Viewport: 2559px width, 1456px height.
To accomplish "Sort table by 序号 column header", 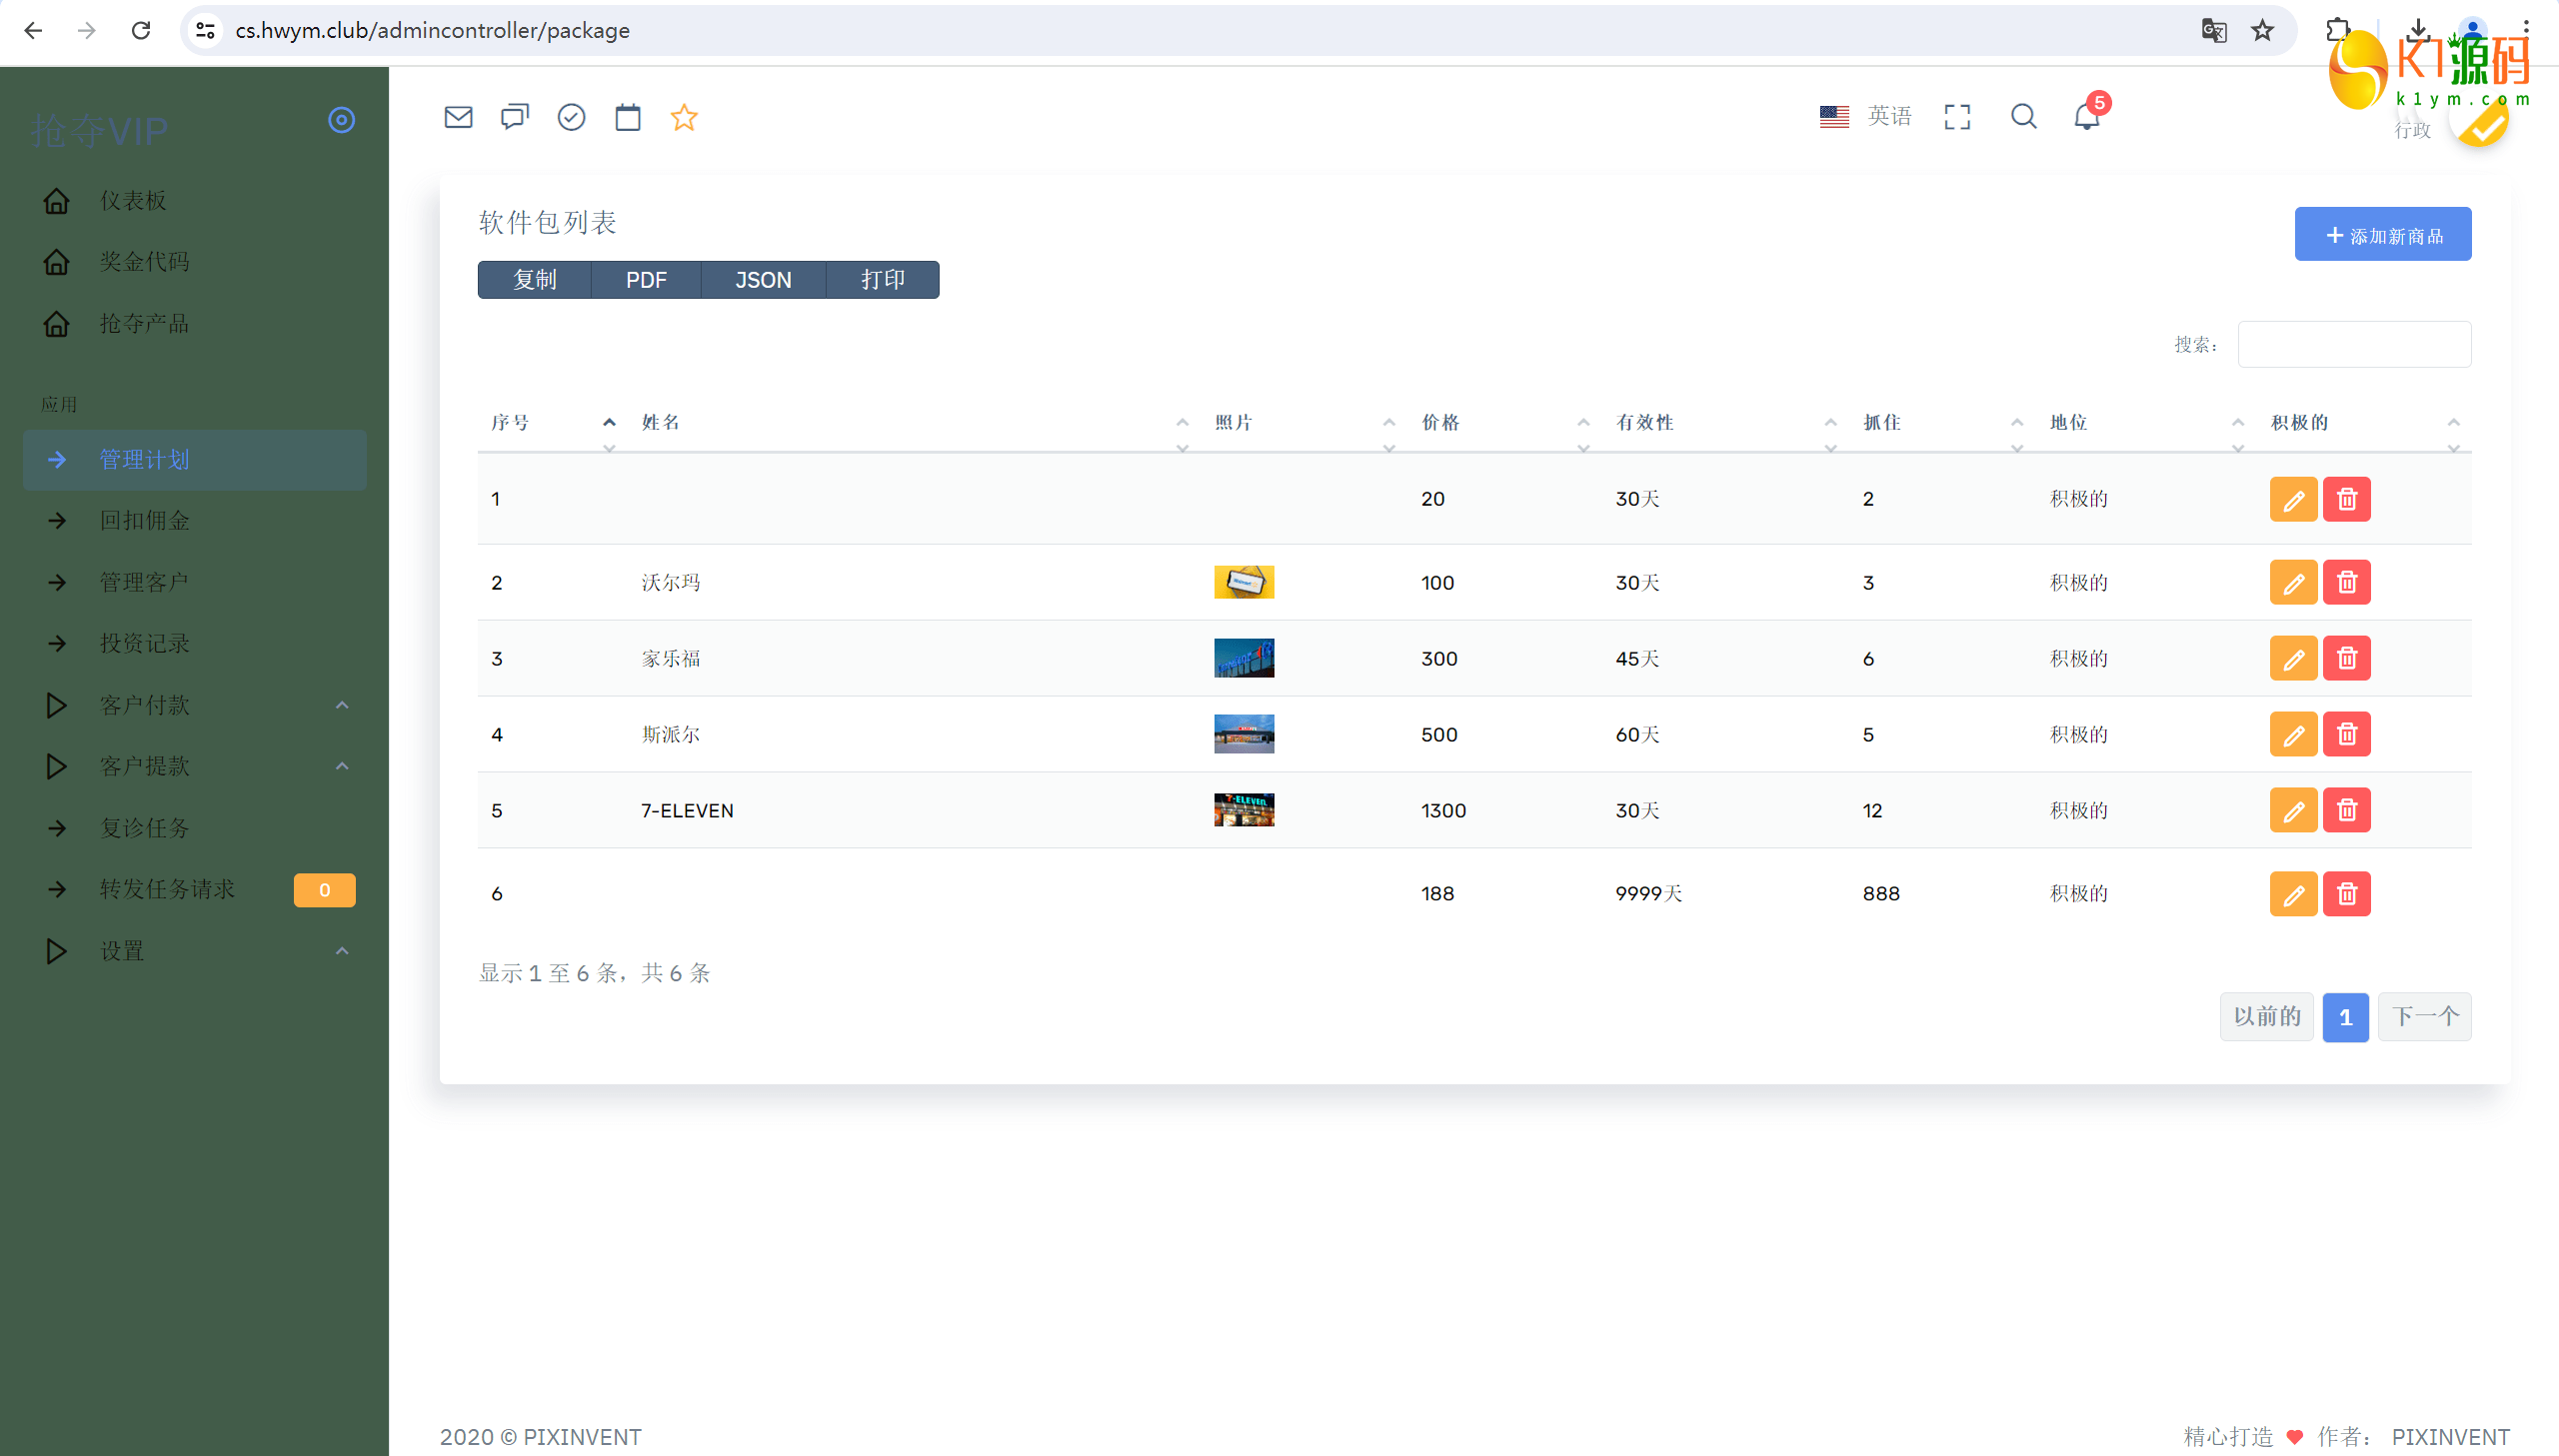I will pos(510,422).
